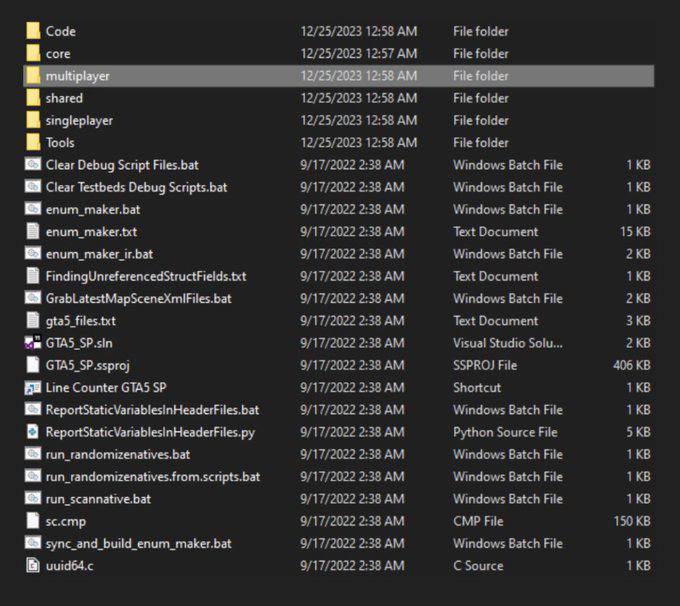Select the core folder name
The width and height of the screenshot is (680, 606).
tap(58, 54)
